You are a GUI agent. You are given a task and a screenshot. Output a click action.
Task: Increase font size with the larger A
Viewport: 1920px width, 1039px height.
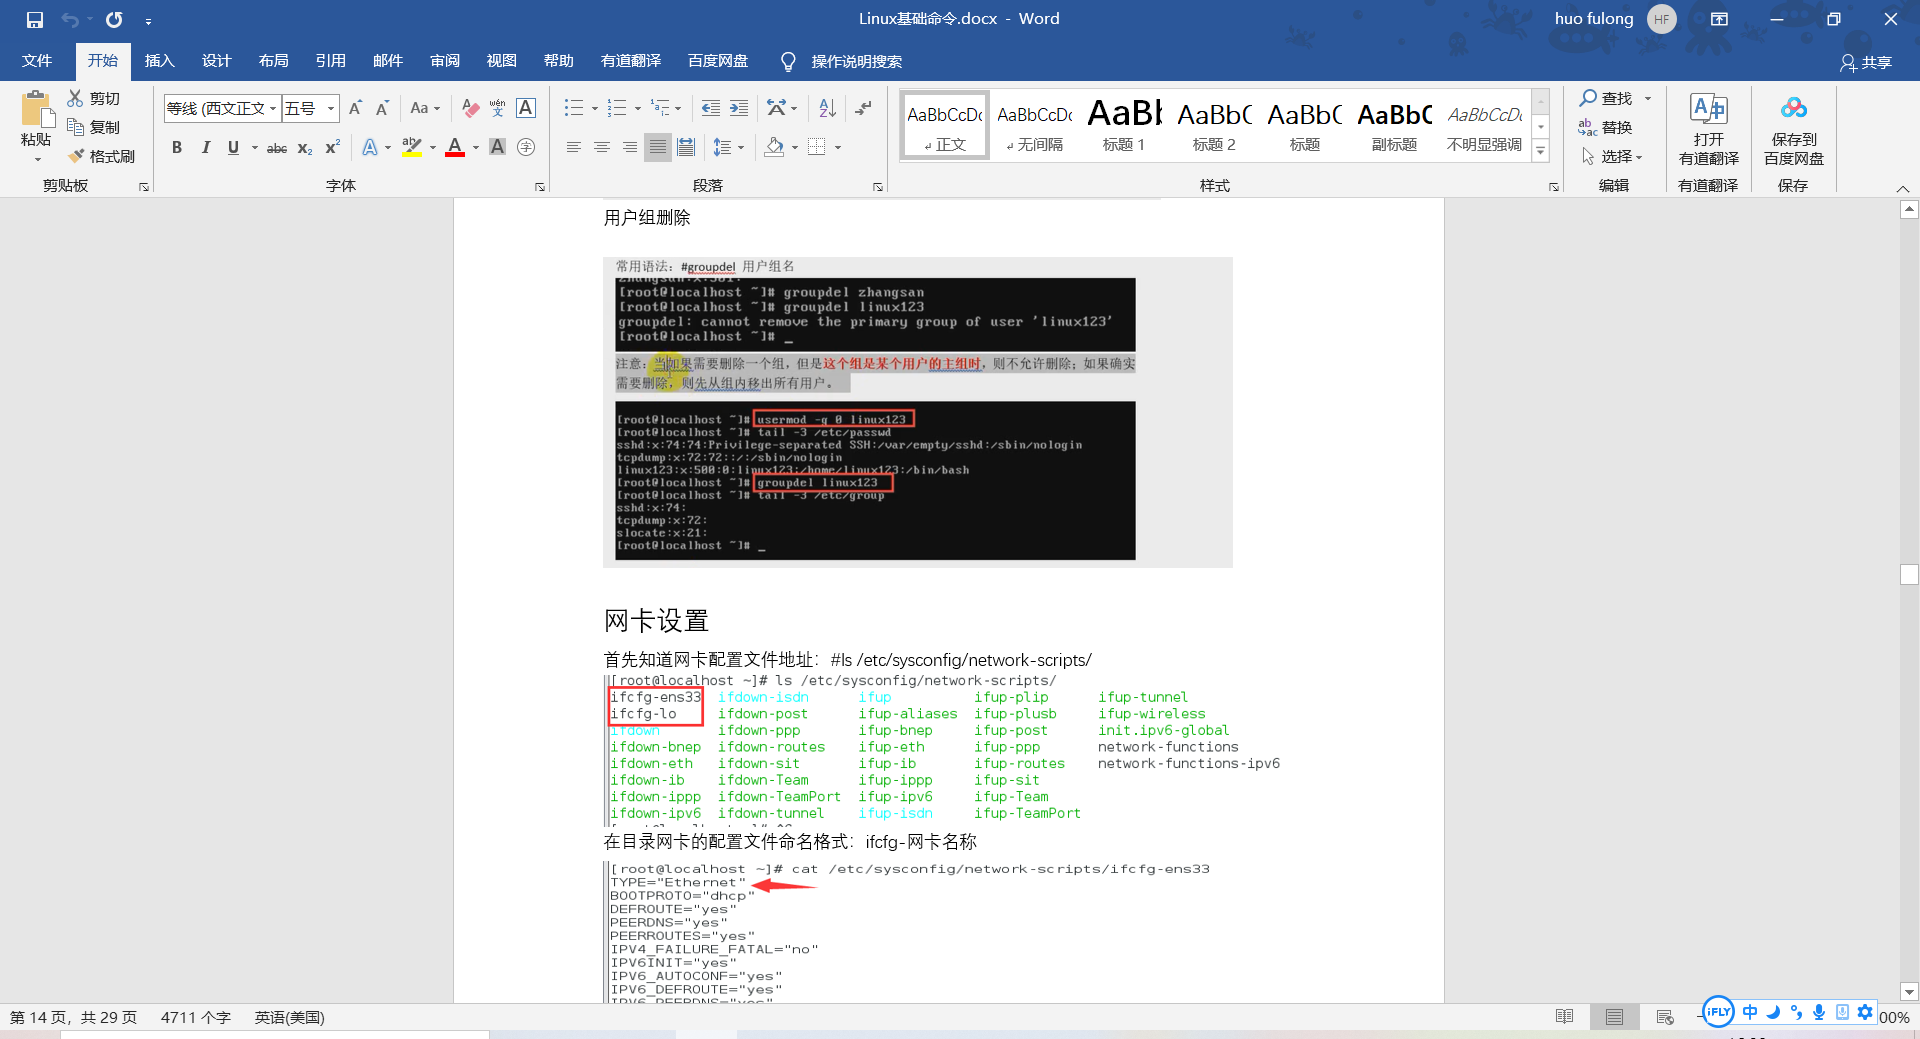click(355, 108)
